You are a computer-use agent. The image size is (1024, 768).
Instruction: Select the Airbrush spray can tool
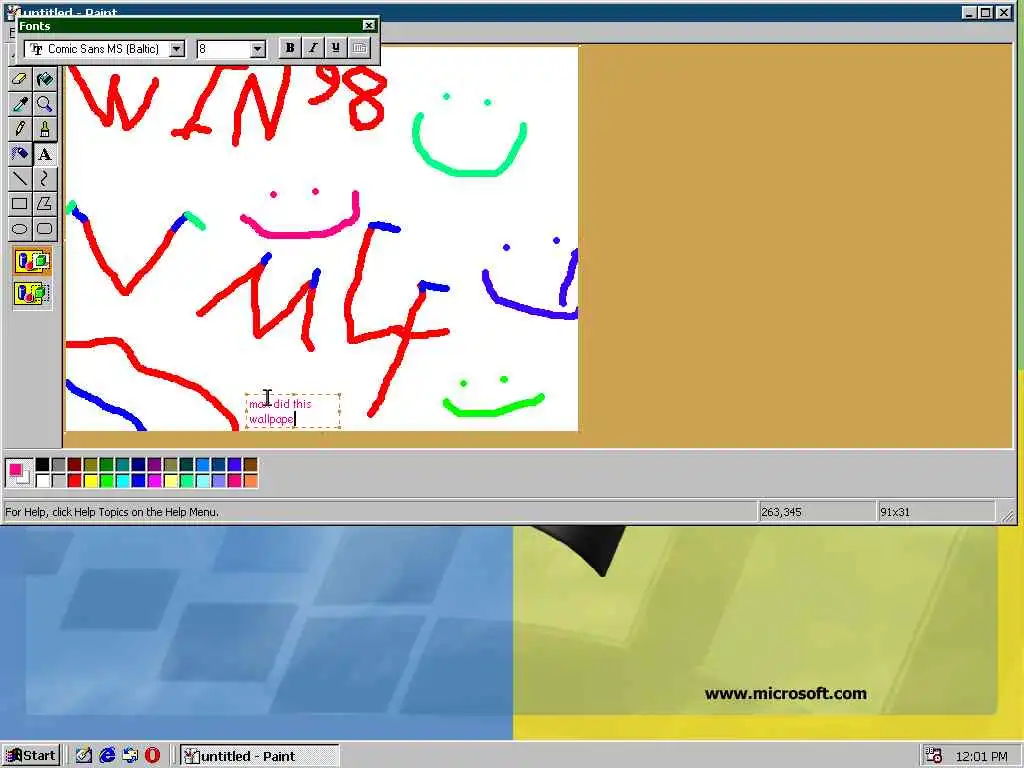(x=20, y=153)
